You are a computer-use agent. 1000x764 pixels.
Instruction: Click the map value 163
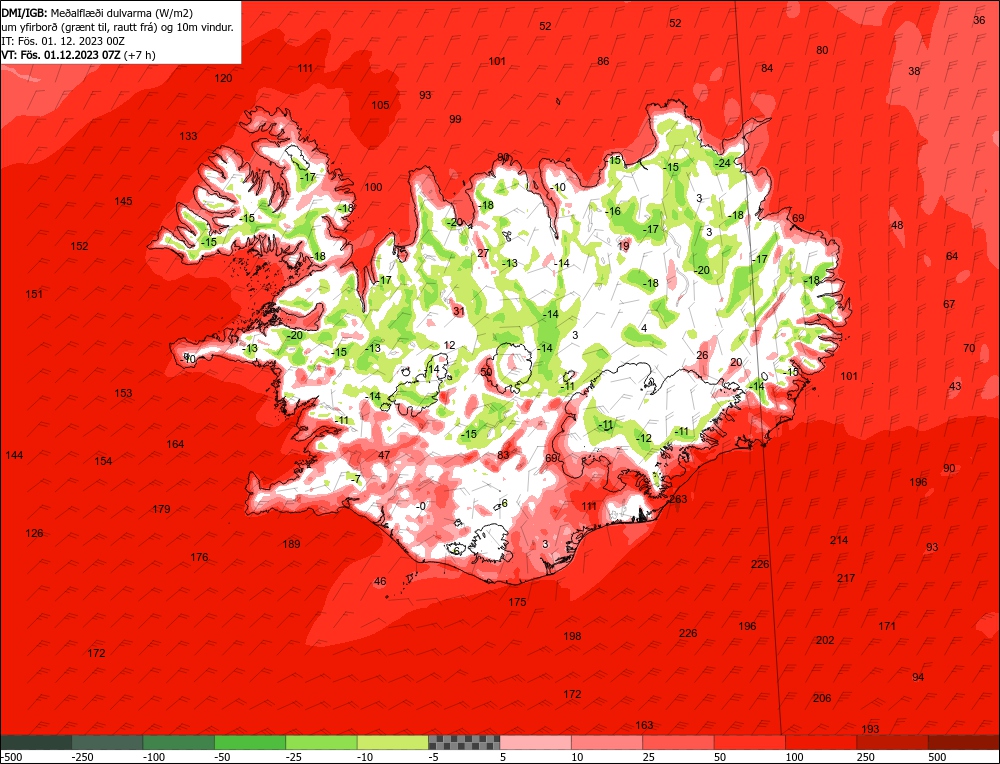tap(644, 725)
